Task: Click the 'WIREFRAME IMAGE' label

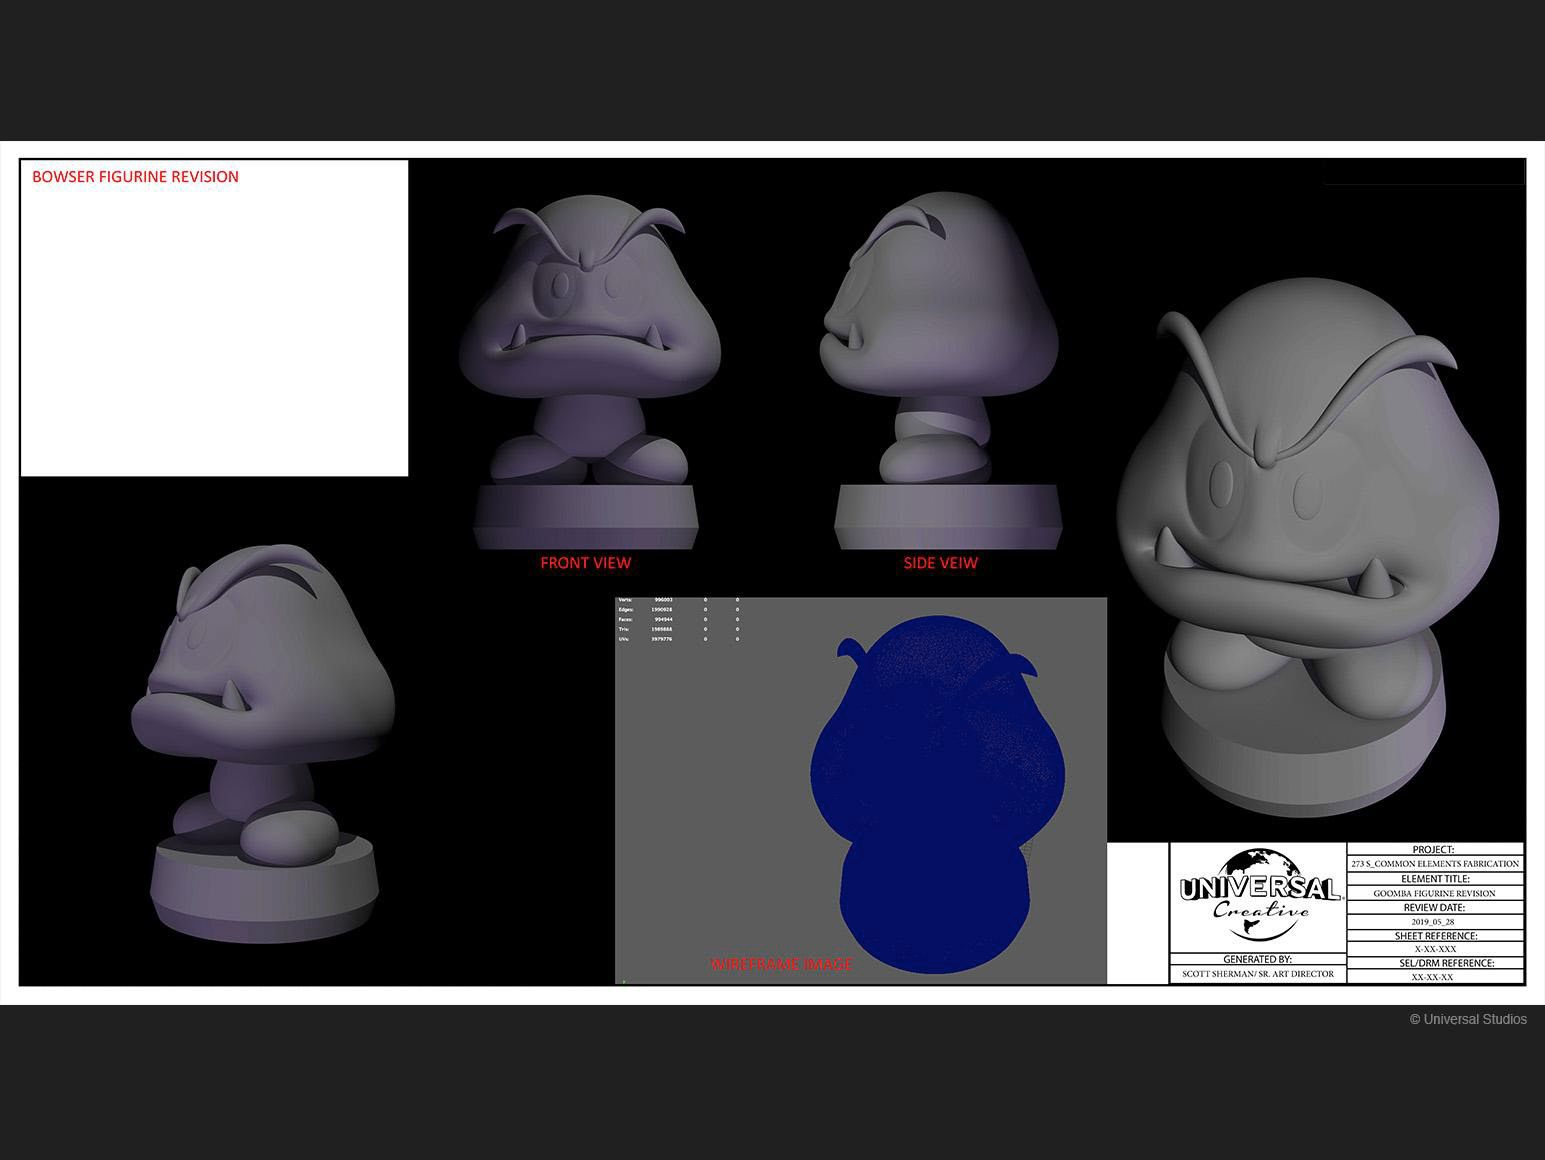Action: click(781, 964)
